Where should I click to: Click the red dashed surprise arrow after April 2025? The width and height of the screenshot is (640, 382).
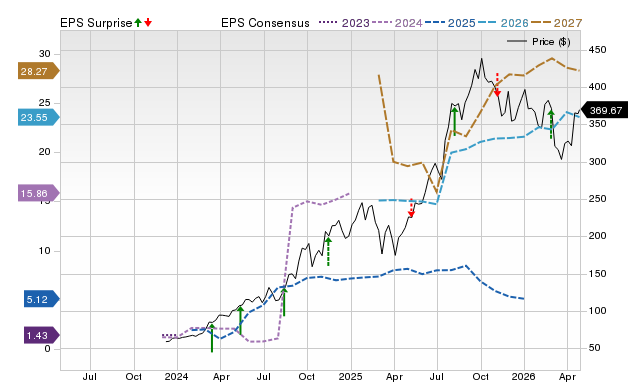411,208
